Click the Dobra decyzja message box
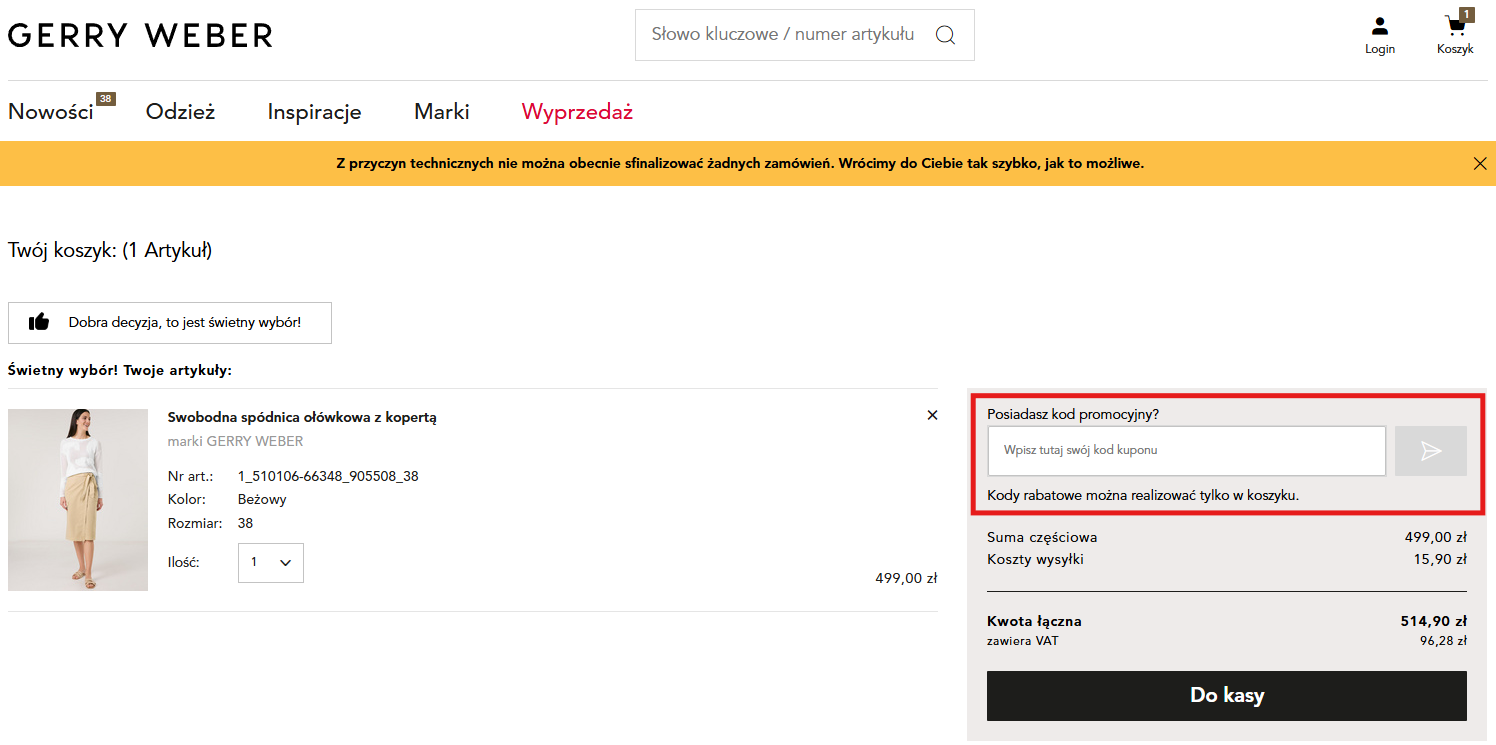The width and height of the screenshot is (1496, 745). (x=170, y=323)
